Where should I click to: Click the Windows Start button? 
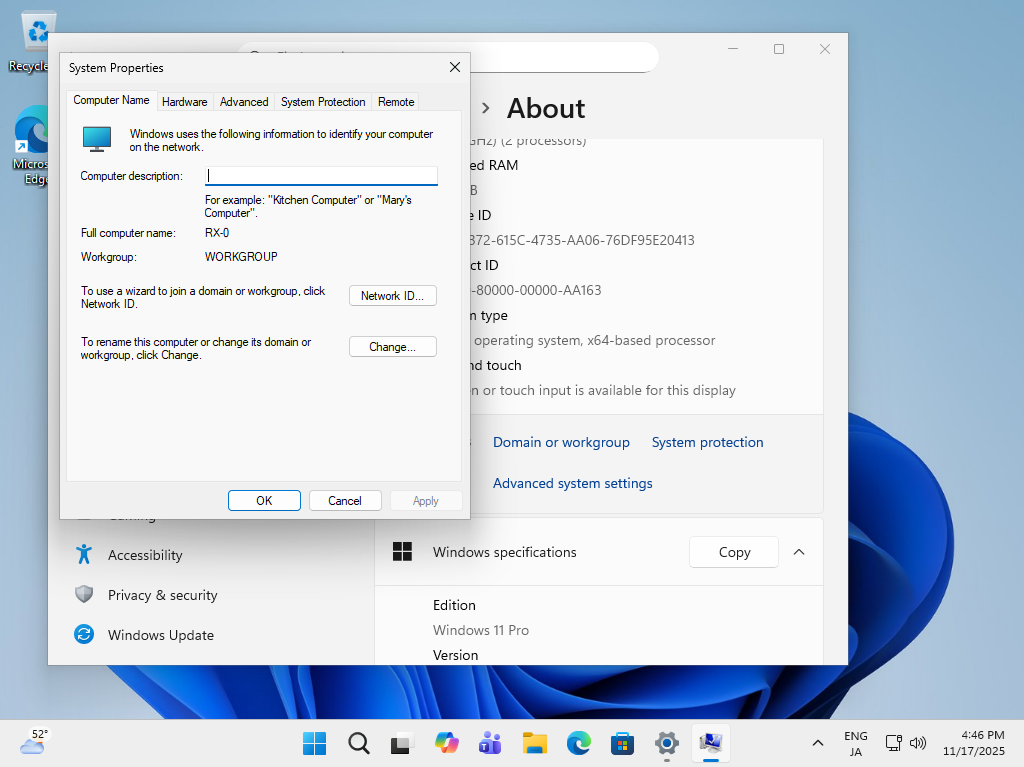pyautogui.click(x=314, y=743)
